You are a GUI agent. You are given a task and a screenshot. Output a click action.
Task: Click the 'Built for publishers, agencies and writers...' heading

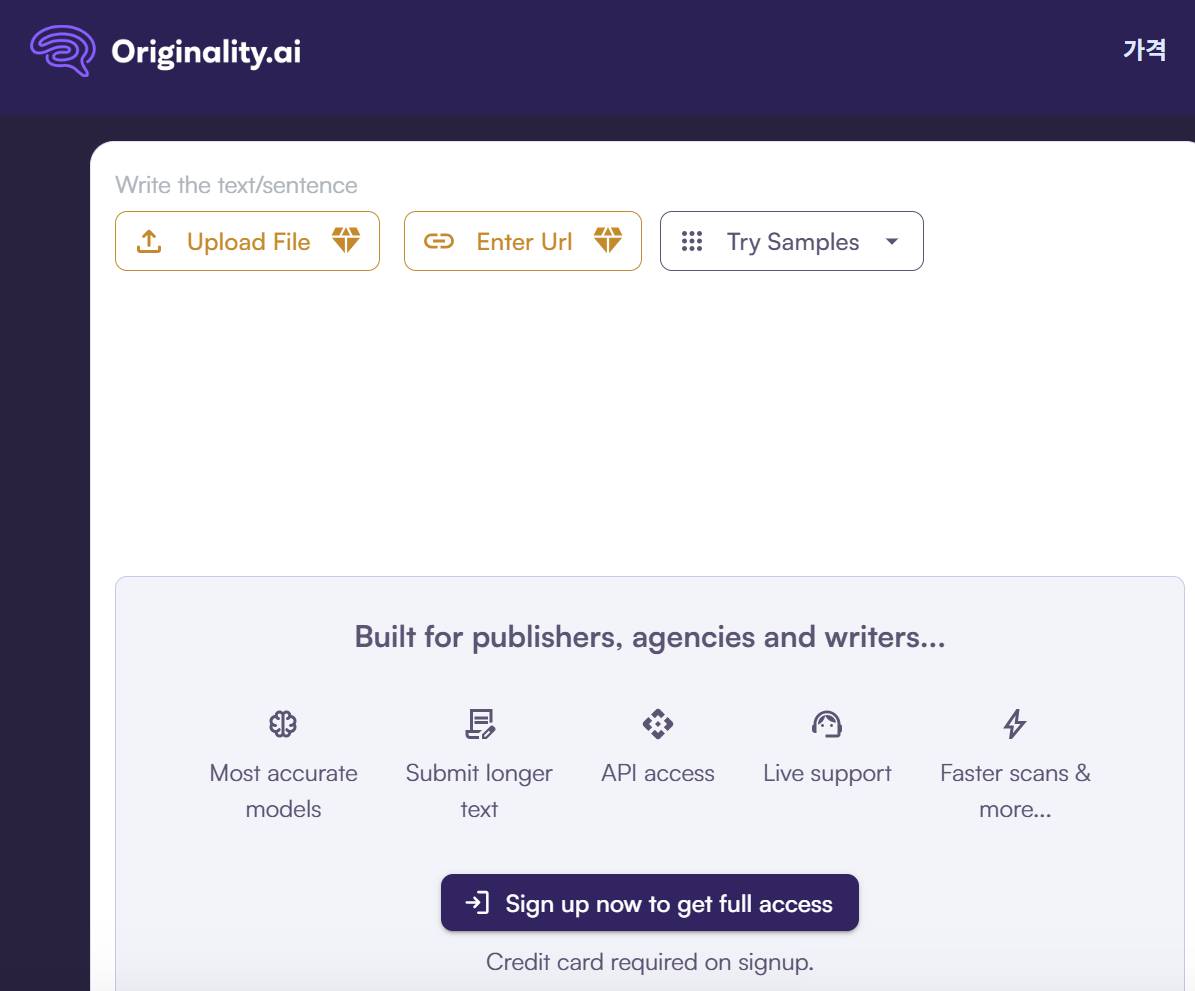coord(650,637)
